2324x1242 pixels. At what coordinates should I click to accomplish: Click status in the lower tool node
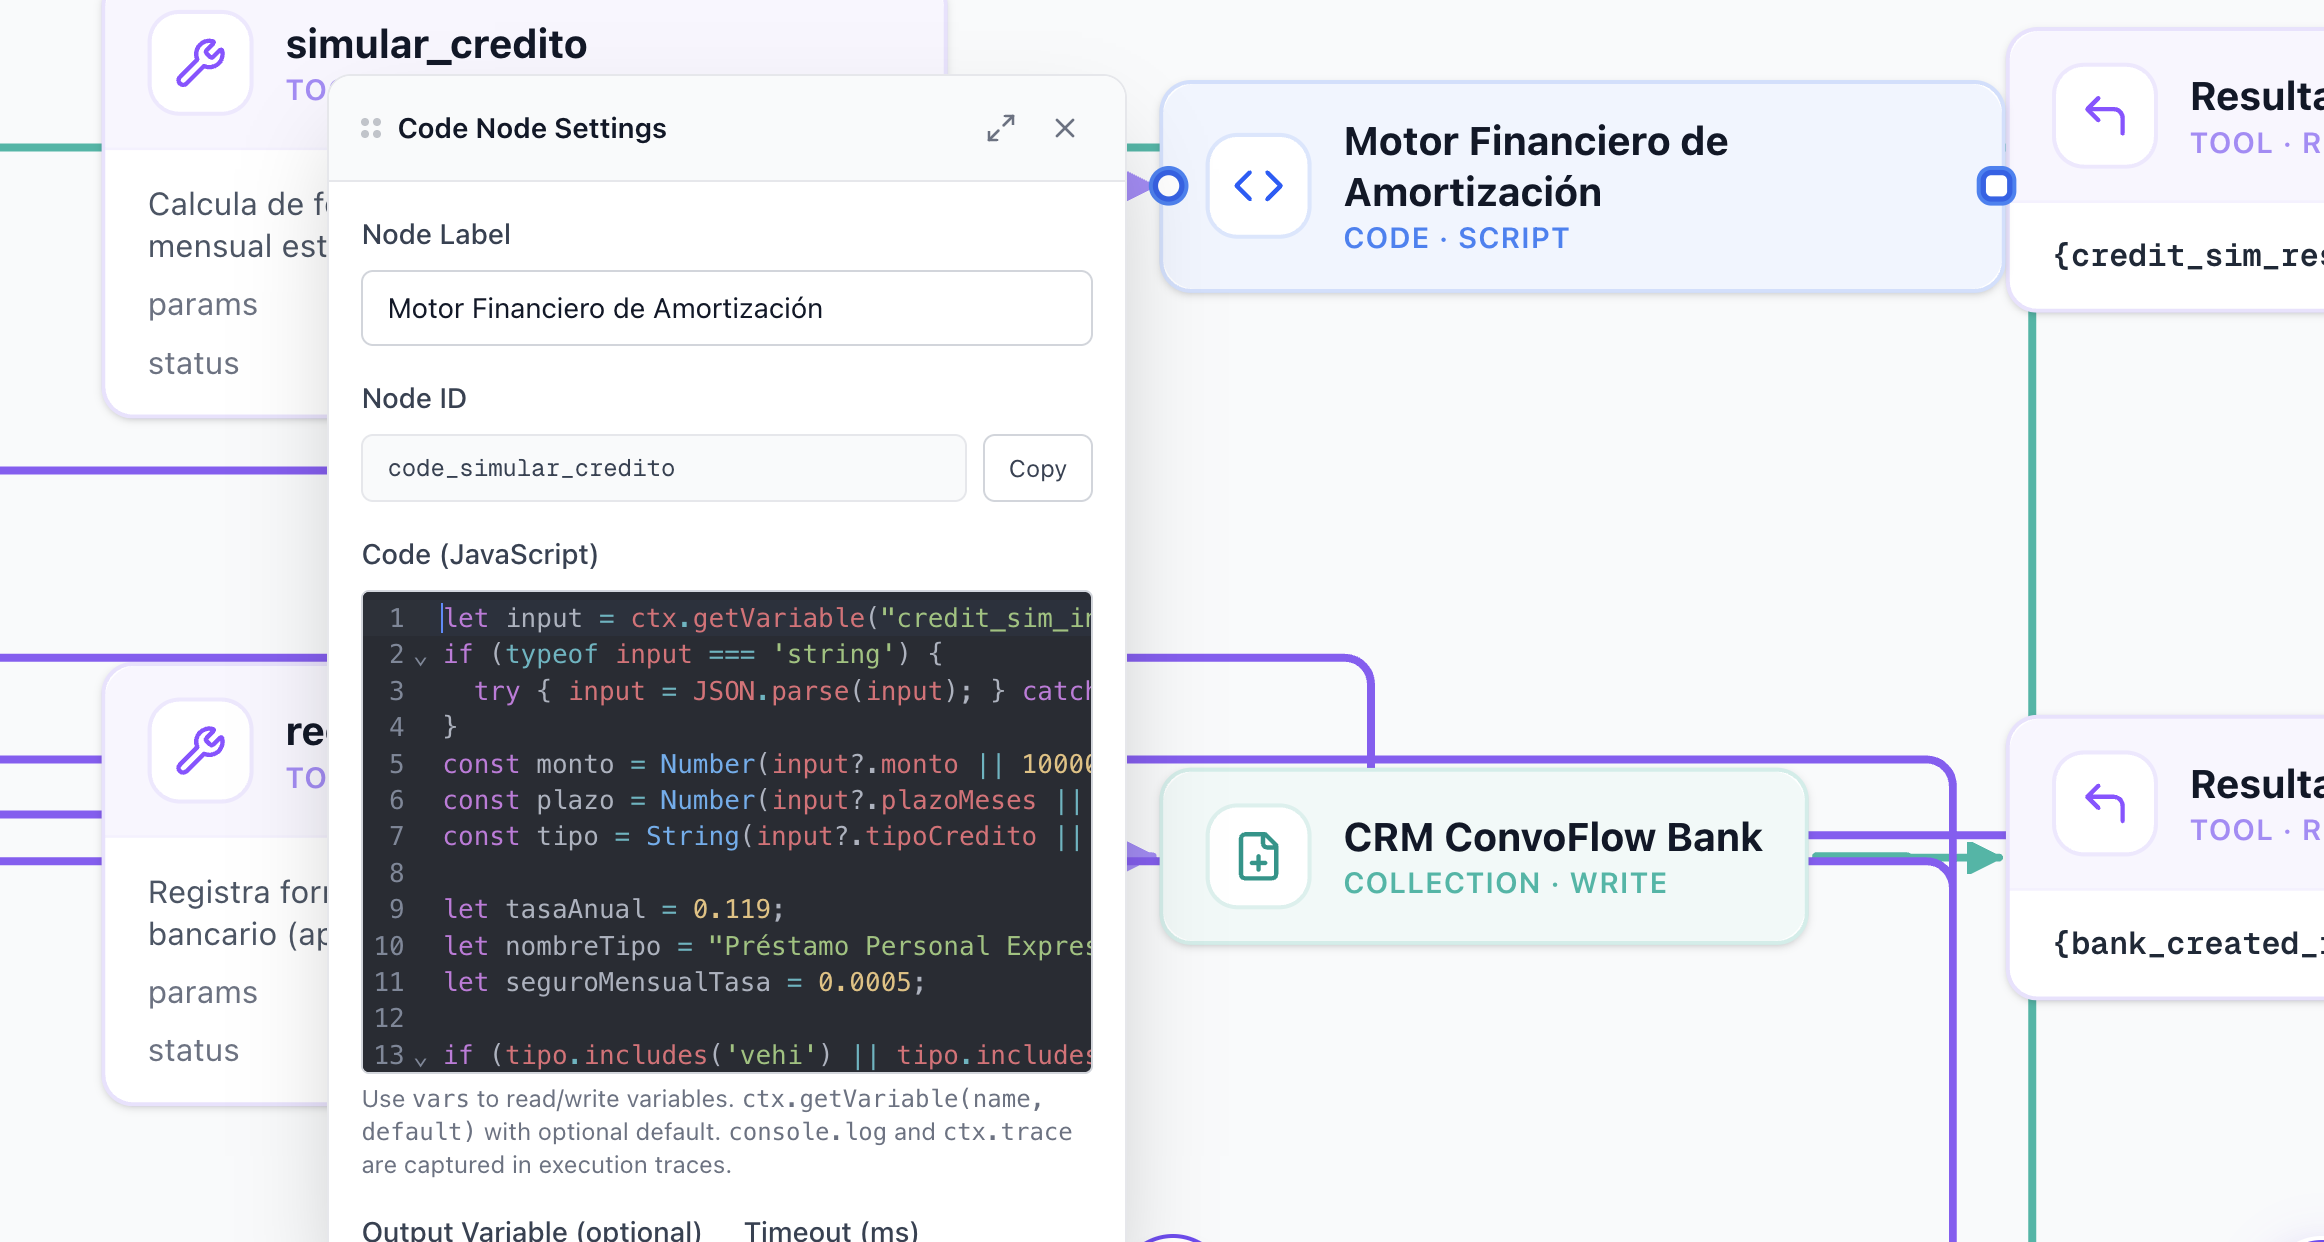pos(194,1050)
